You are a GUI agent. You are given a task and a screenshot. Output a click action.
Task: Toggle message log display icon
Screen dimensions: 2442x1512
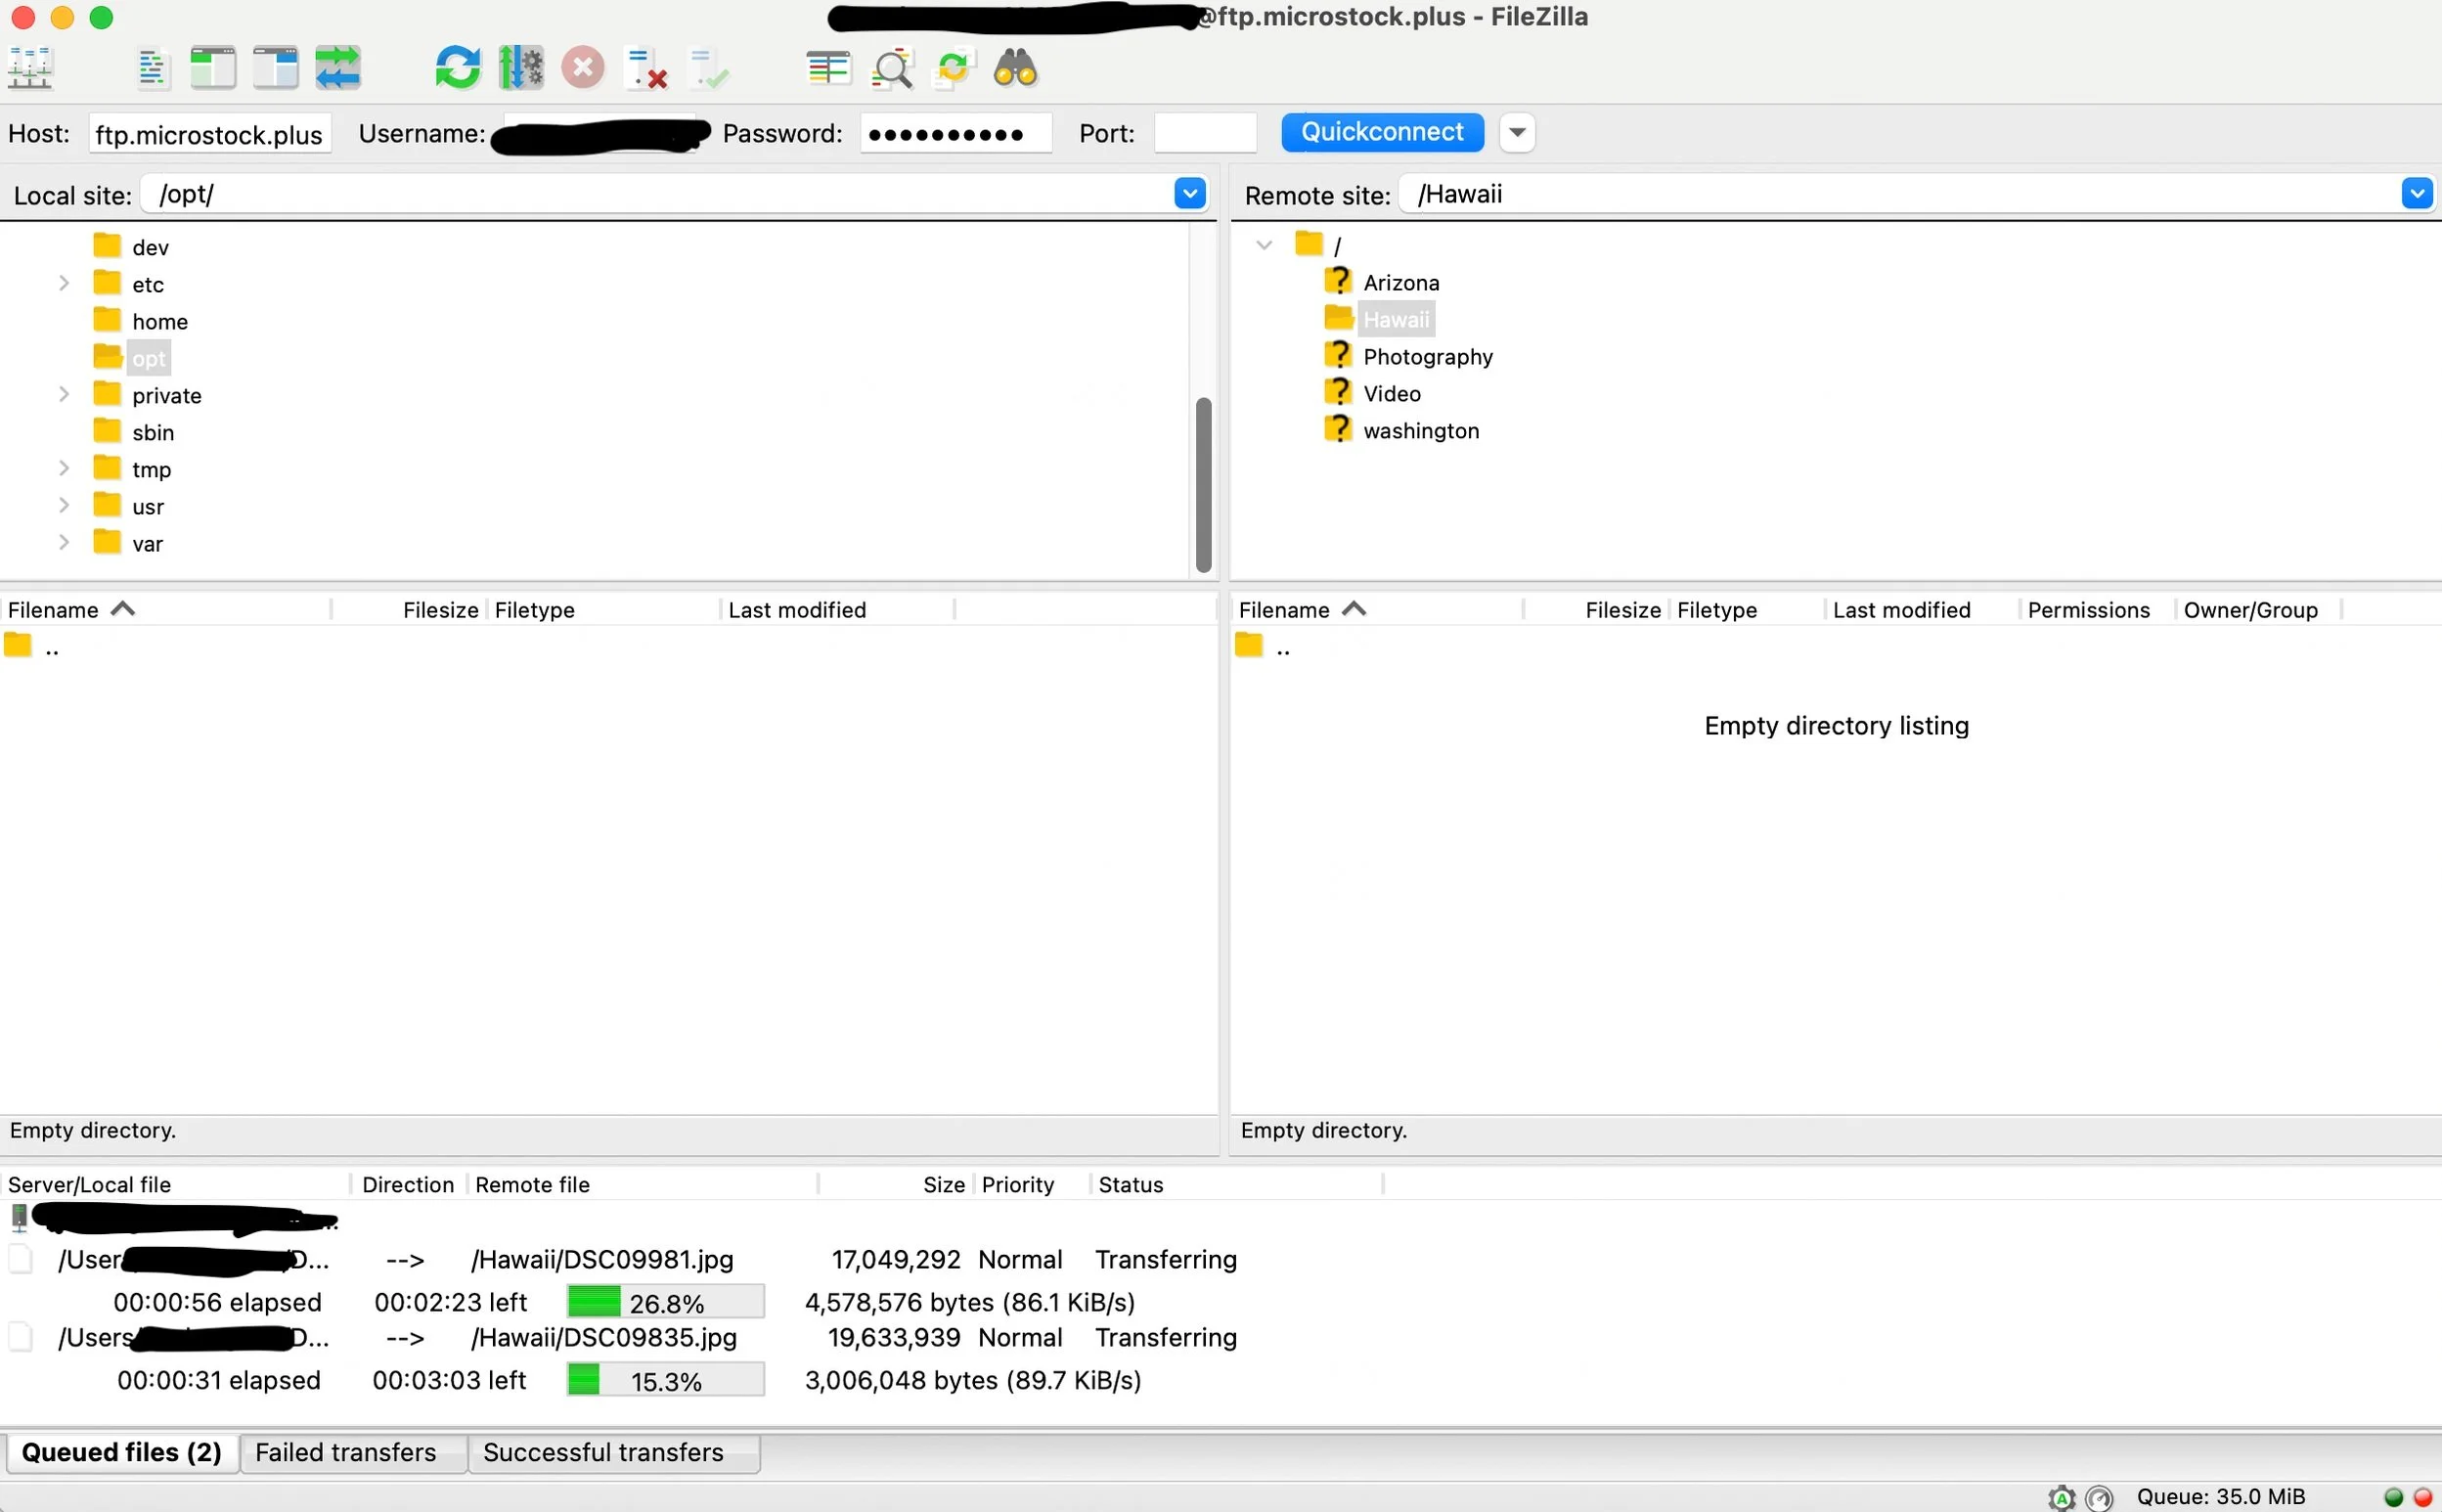(x=151, y=68)
